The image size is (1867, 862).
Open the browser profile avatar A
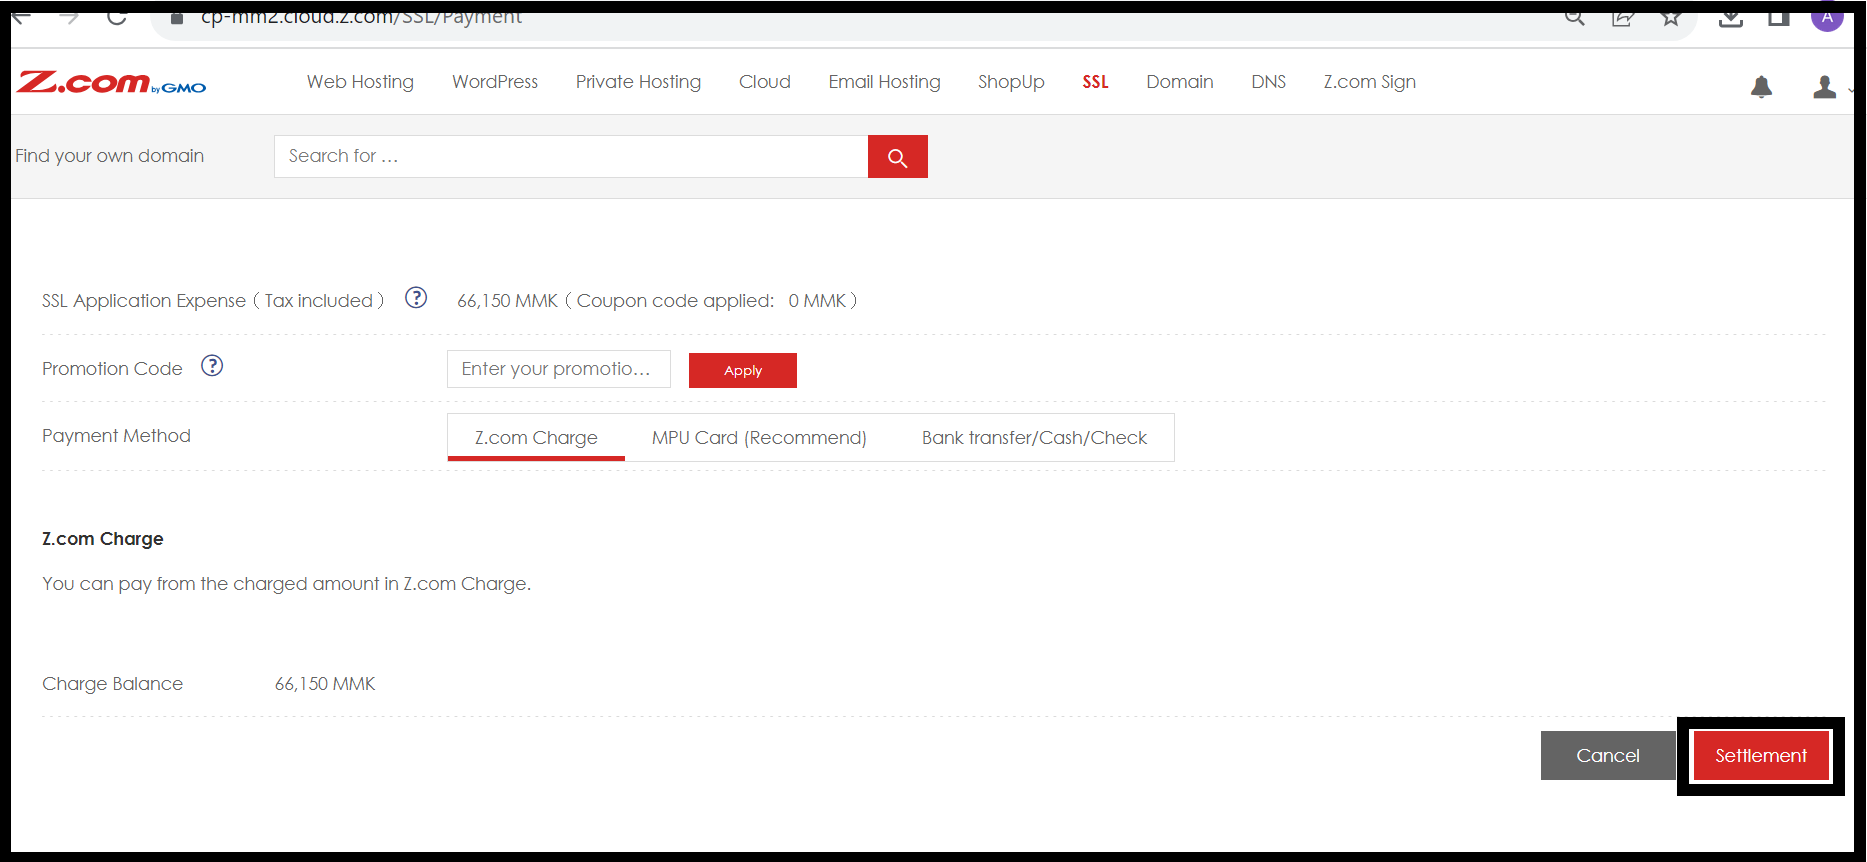click(1827, 17)
